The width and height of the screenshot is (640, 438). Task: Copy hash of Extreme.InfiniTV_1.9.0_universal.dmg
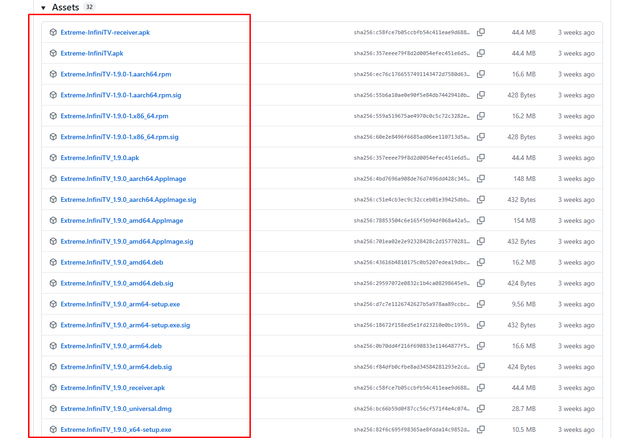(481, 409)
